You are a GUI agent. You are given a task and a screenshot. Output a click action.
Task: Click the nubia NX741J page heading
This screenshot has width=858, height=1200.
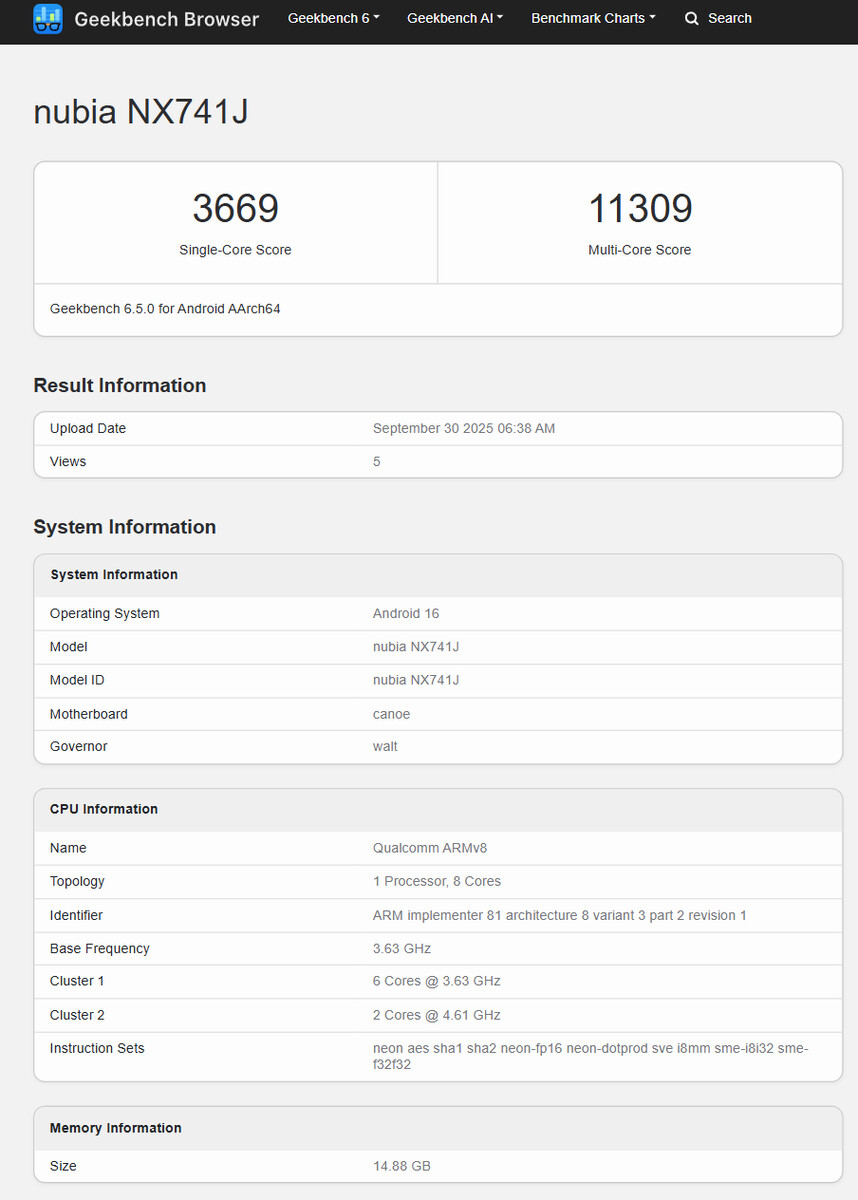click(x=141, y=112)
